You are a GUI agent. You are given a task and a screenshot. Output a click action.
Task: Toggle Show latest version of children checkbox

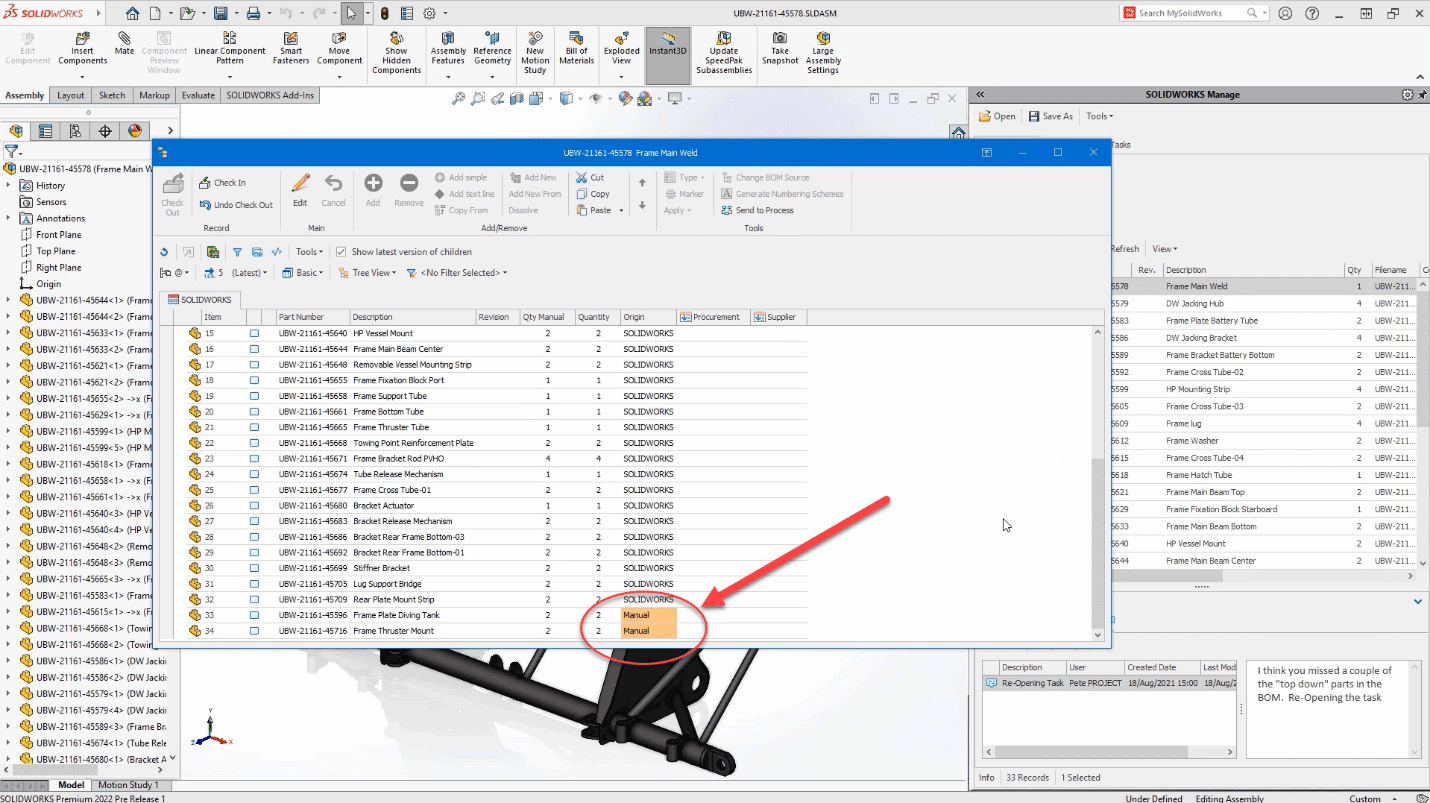(x=341, y=252)
